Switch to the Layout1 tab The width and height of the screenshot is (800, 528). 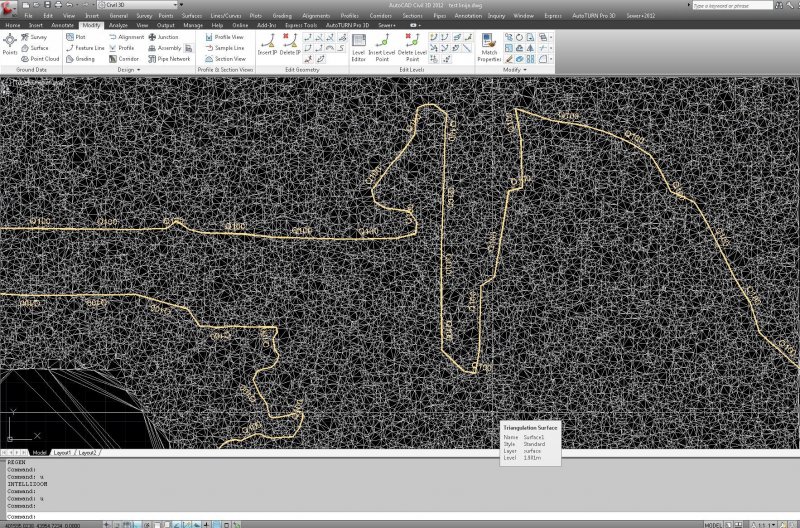[63, 453]
